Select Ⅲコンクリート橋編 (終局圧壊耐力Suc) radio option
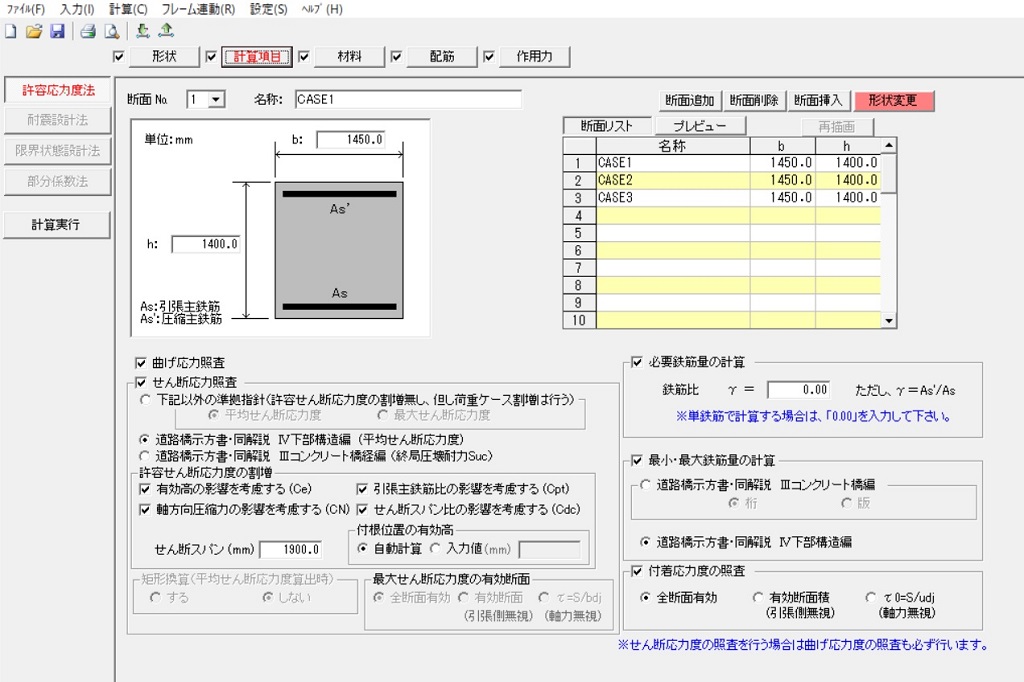Screen dimensions: 1024x682 point(145,456)
